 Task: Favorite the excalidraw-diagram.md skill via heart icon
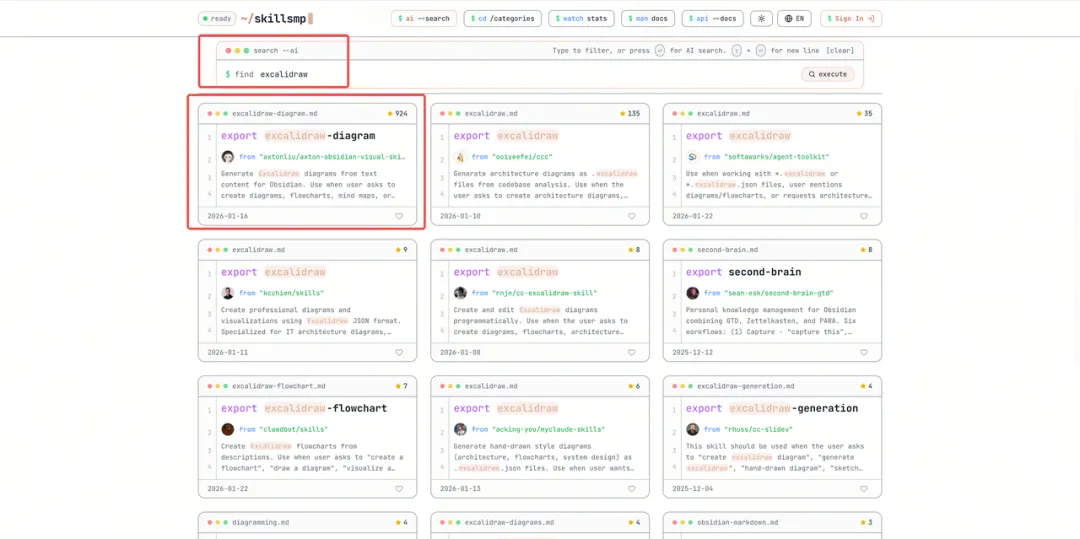(399, 216)
